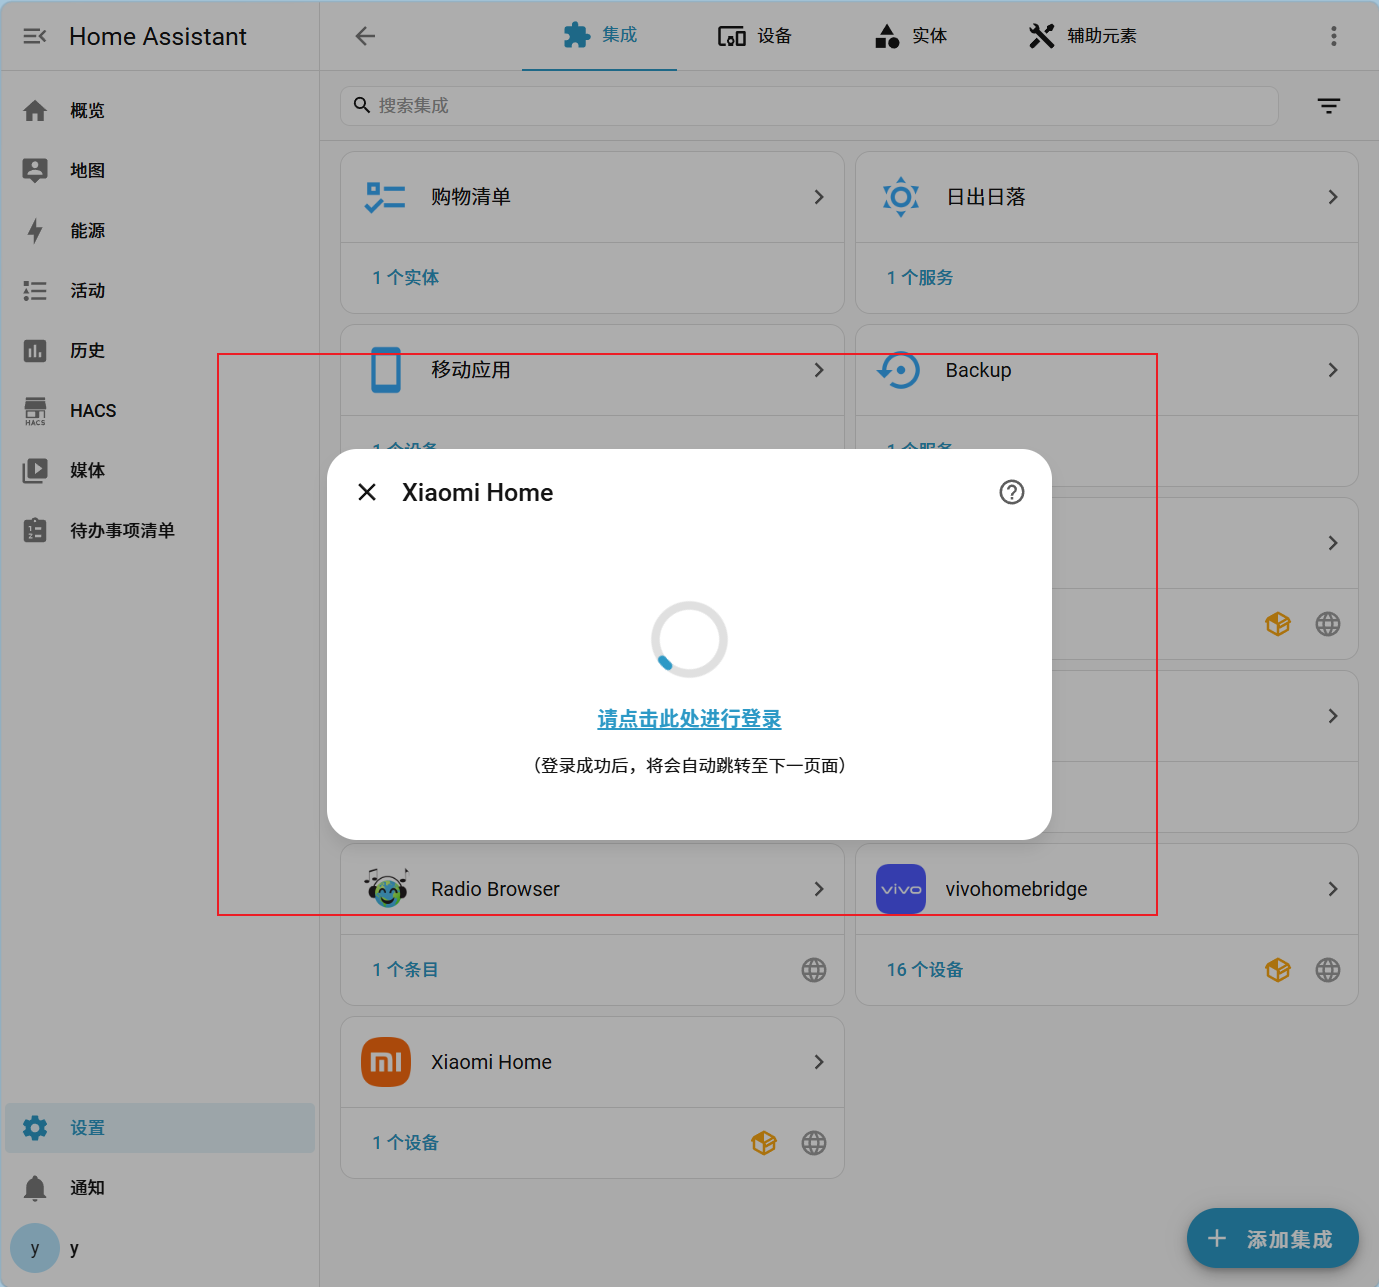Viewport: 1379px width, 1287px height.
Task: Open the three-dot overflow menu
Action: point(1333,36)
